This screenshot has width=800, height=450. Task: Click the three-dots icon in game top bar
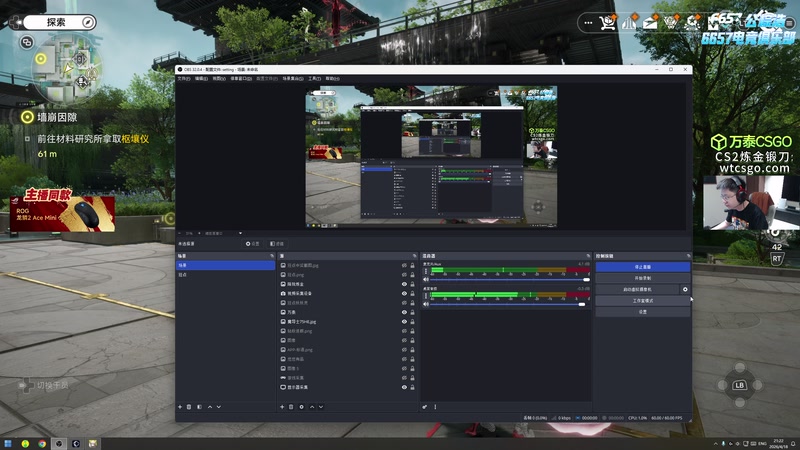(x=588, y=22)
